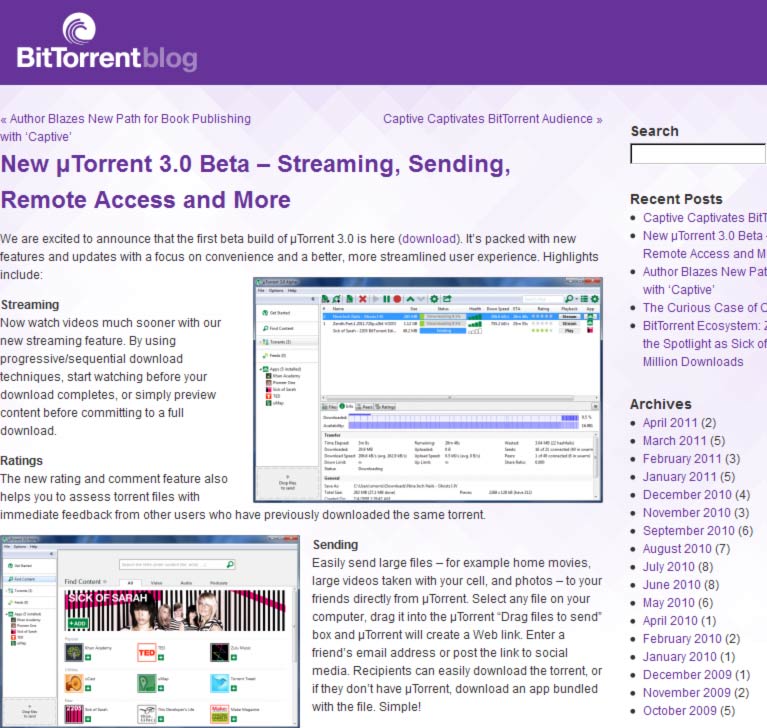The height and width of the screenshot is (728, 767).
Task: Click the Make Magazine app icon
Action: [x=219, y=714]
